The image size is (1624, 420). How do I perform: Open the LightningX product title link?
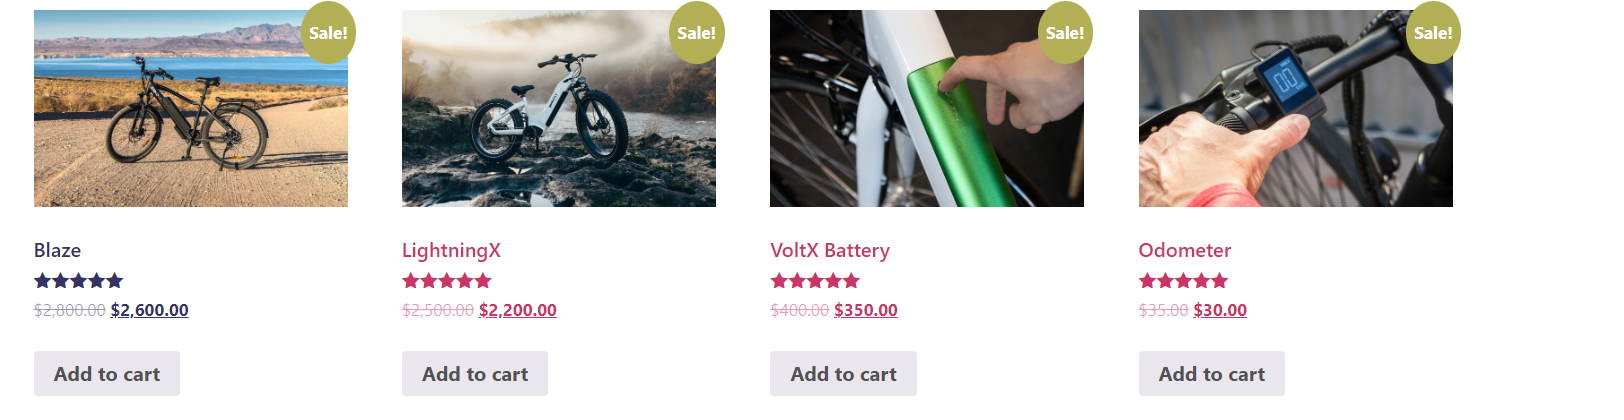(451, 250)
